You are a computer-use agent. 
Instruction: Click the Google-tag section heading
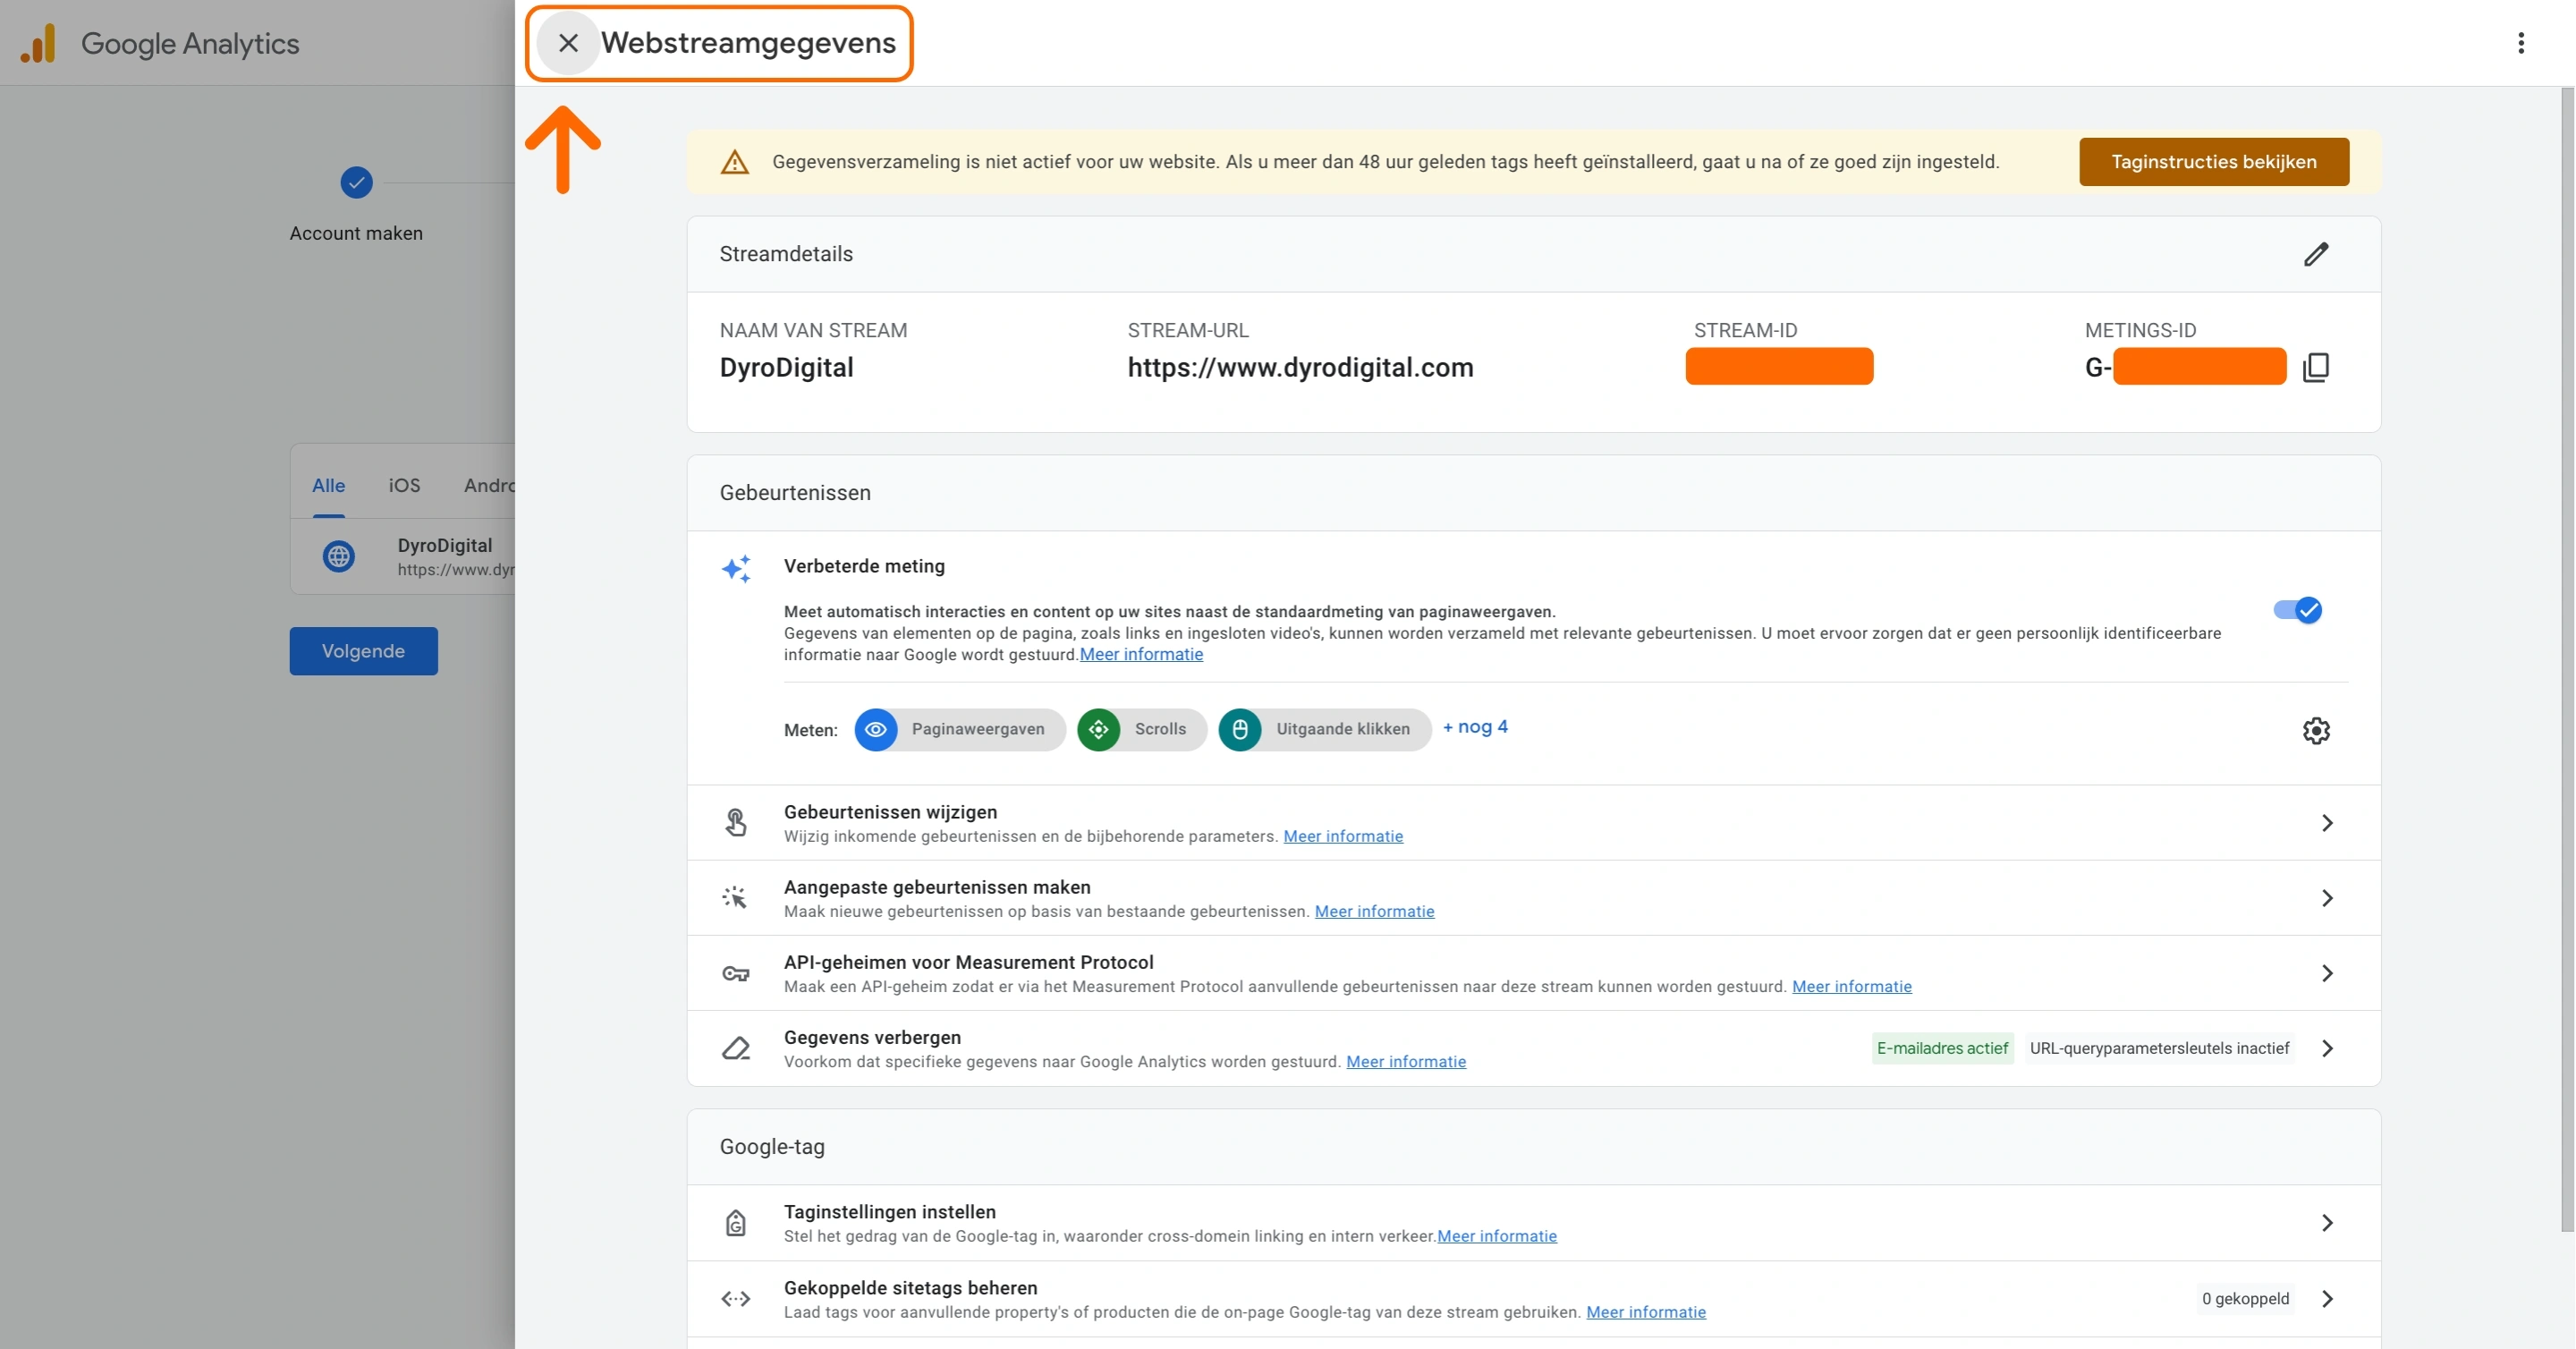pyautogui.click(x=772, y=1147)
